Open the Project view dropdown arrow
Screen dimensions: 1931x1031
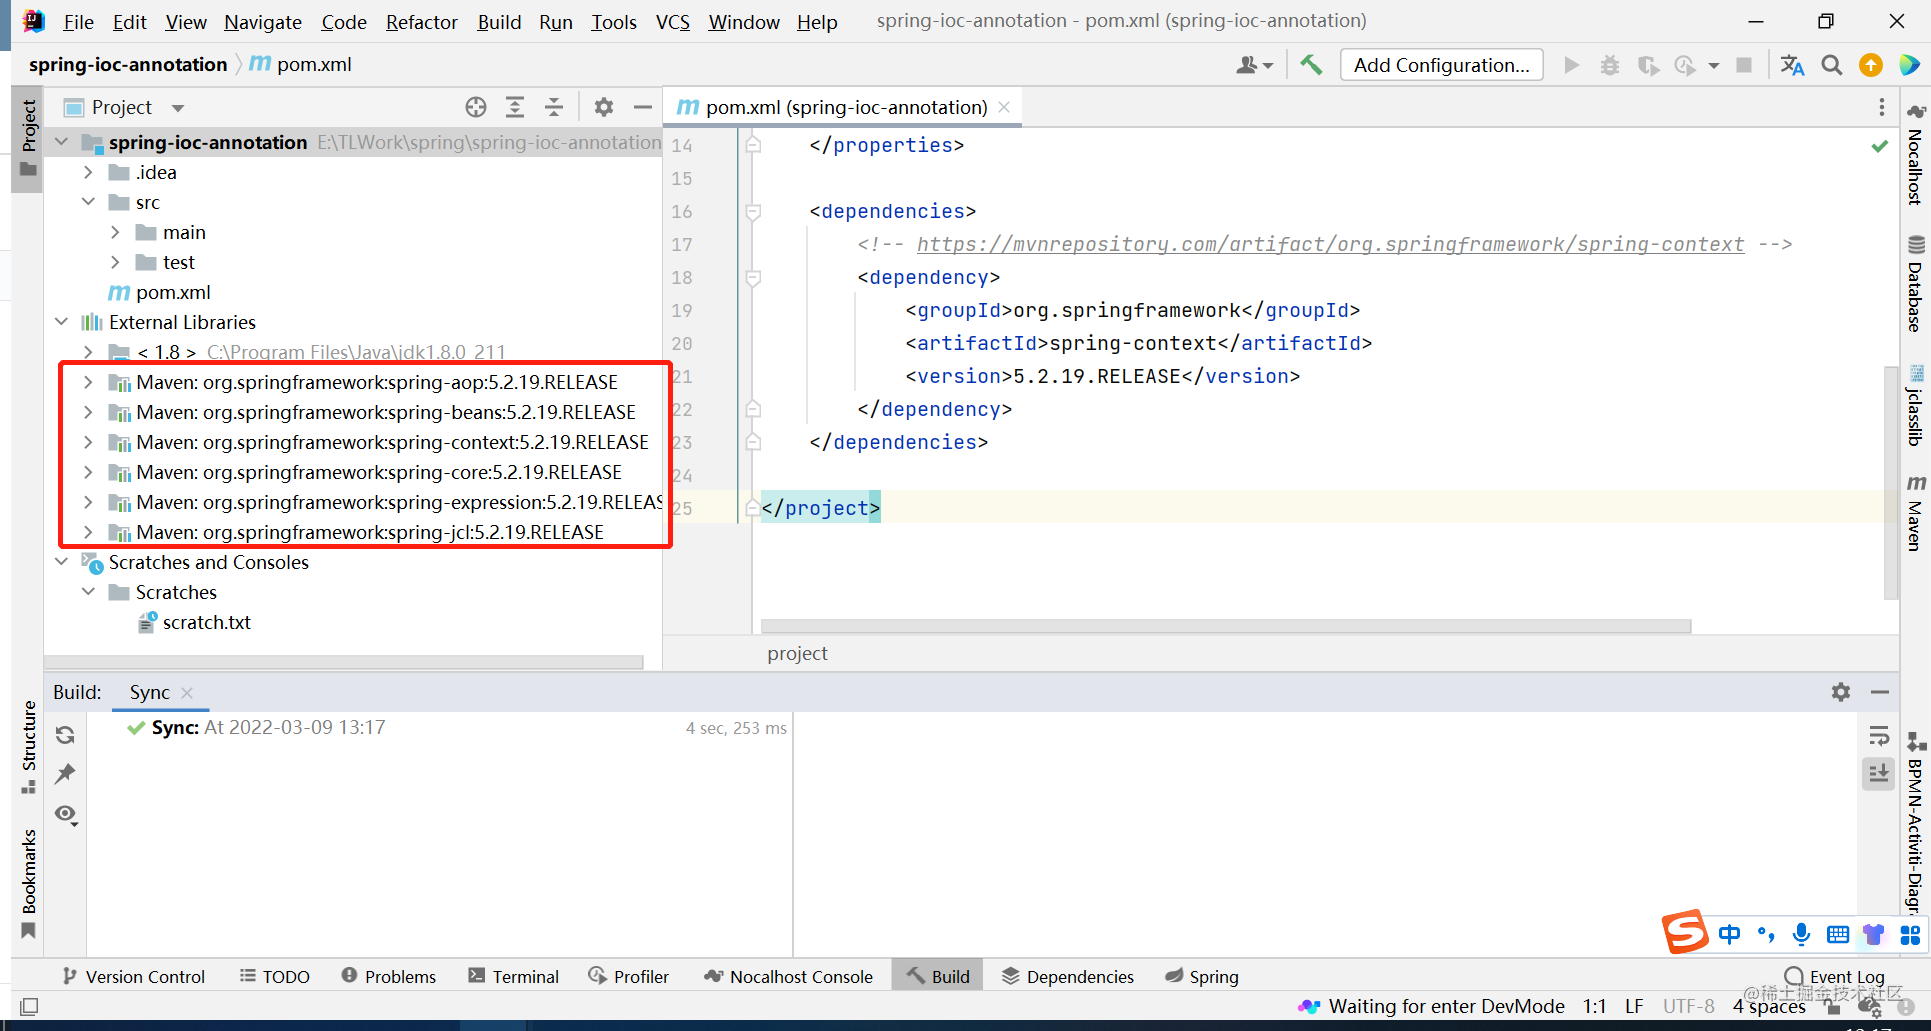tap(178, 108)
